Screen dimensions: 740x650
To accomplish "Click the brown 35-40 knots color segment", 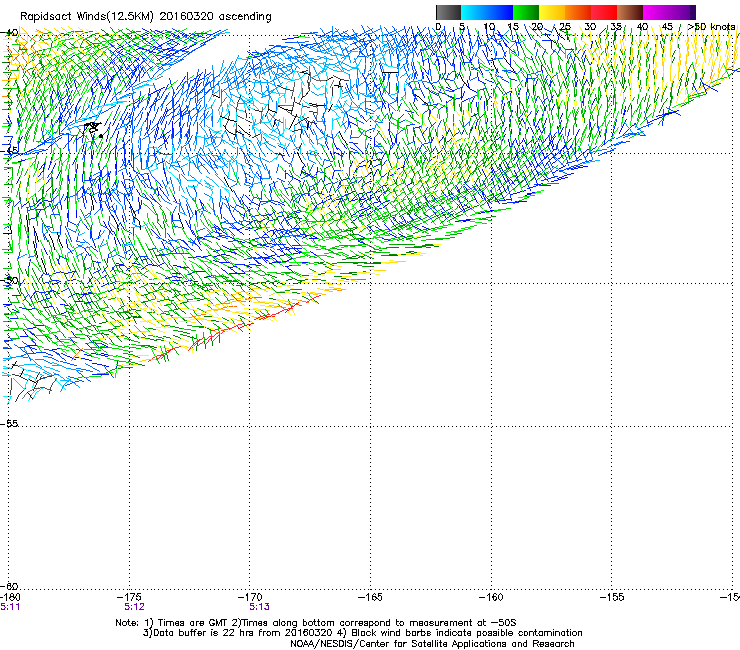I will pyautogui.click(x=630, y=12).
